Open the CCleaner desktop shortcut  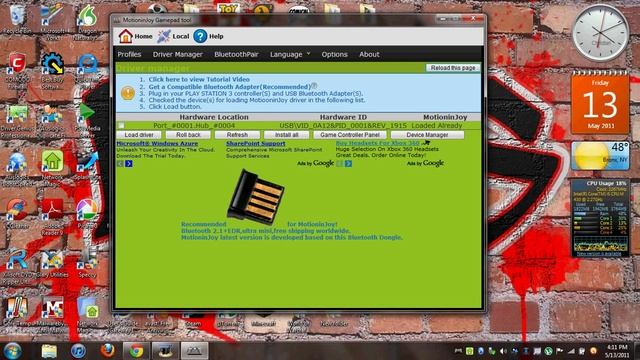pos(16,213)
